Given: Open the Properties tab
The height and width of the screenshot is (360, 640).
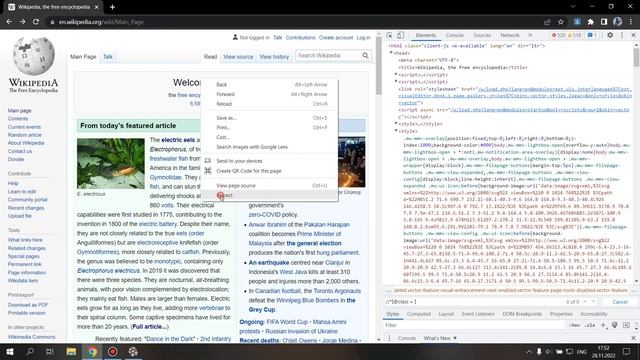Looking at the screenshot, I should coord(561,314).
